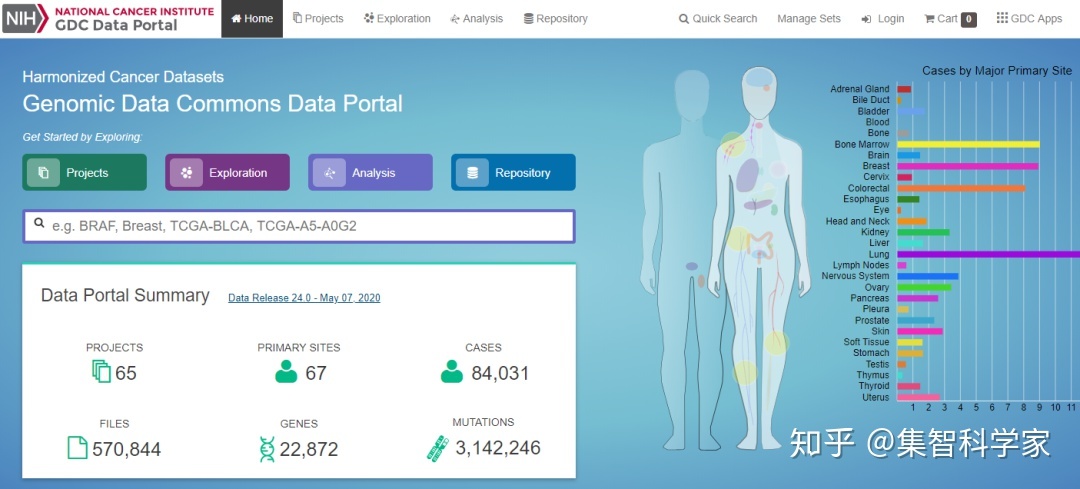
Task: Click the Files document icon
Action: click(x=77, y=448)
